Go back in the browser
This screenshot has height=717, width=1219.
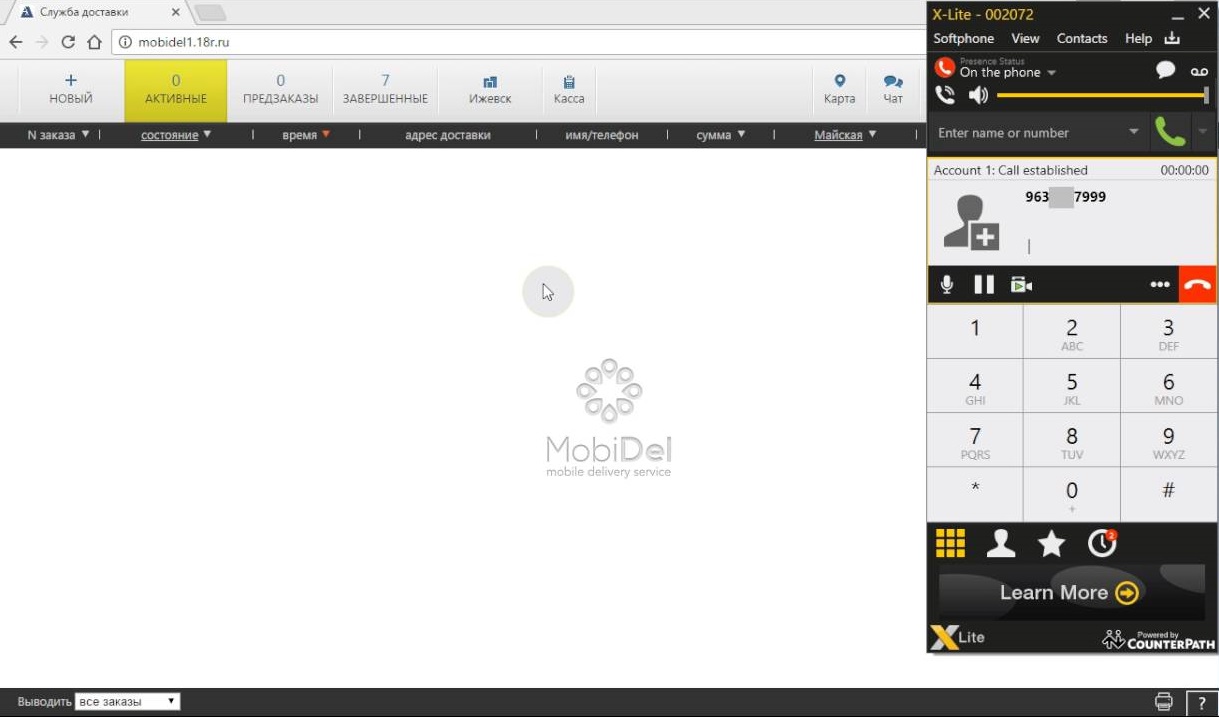[15, 42]
